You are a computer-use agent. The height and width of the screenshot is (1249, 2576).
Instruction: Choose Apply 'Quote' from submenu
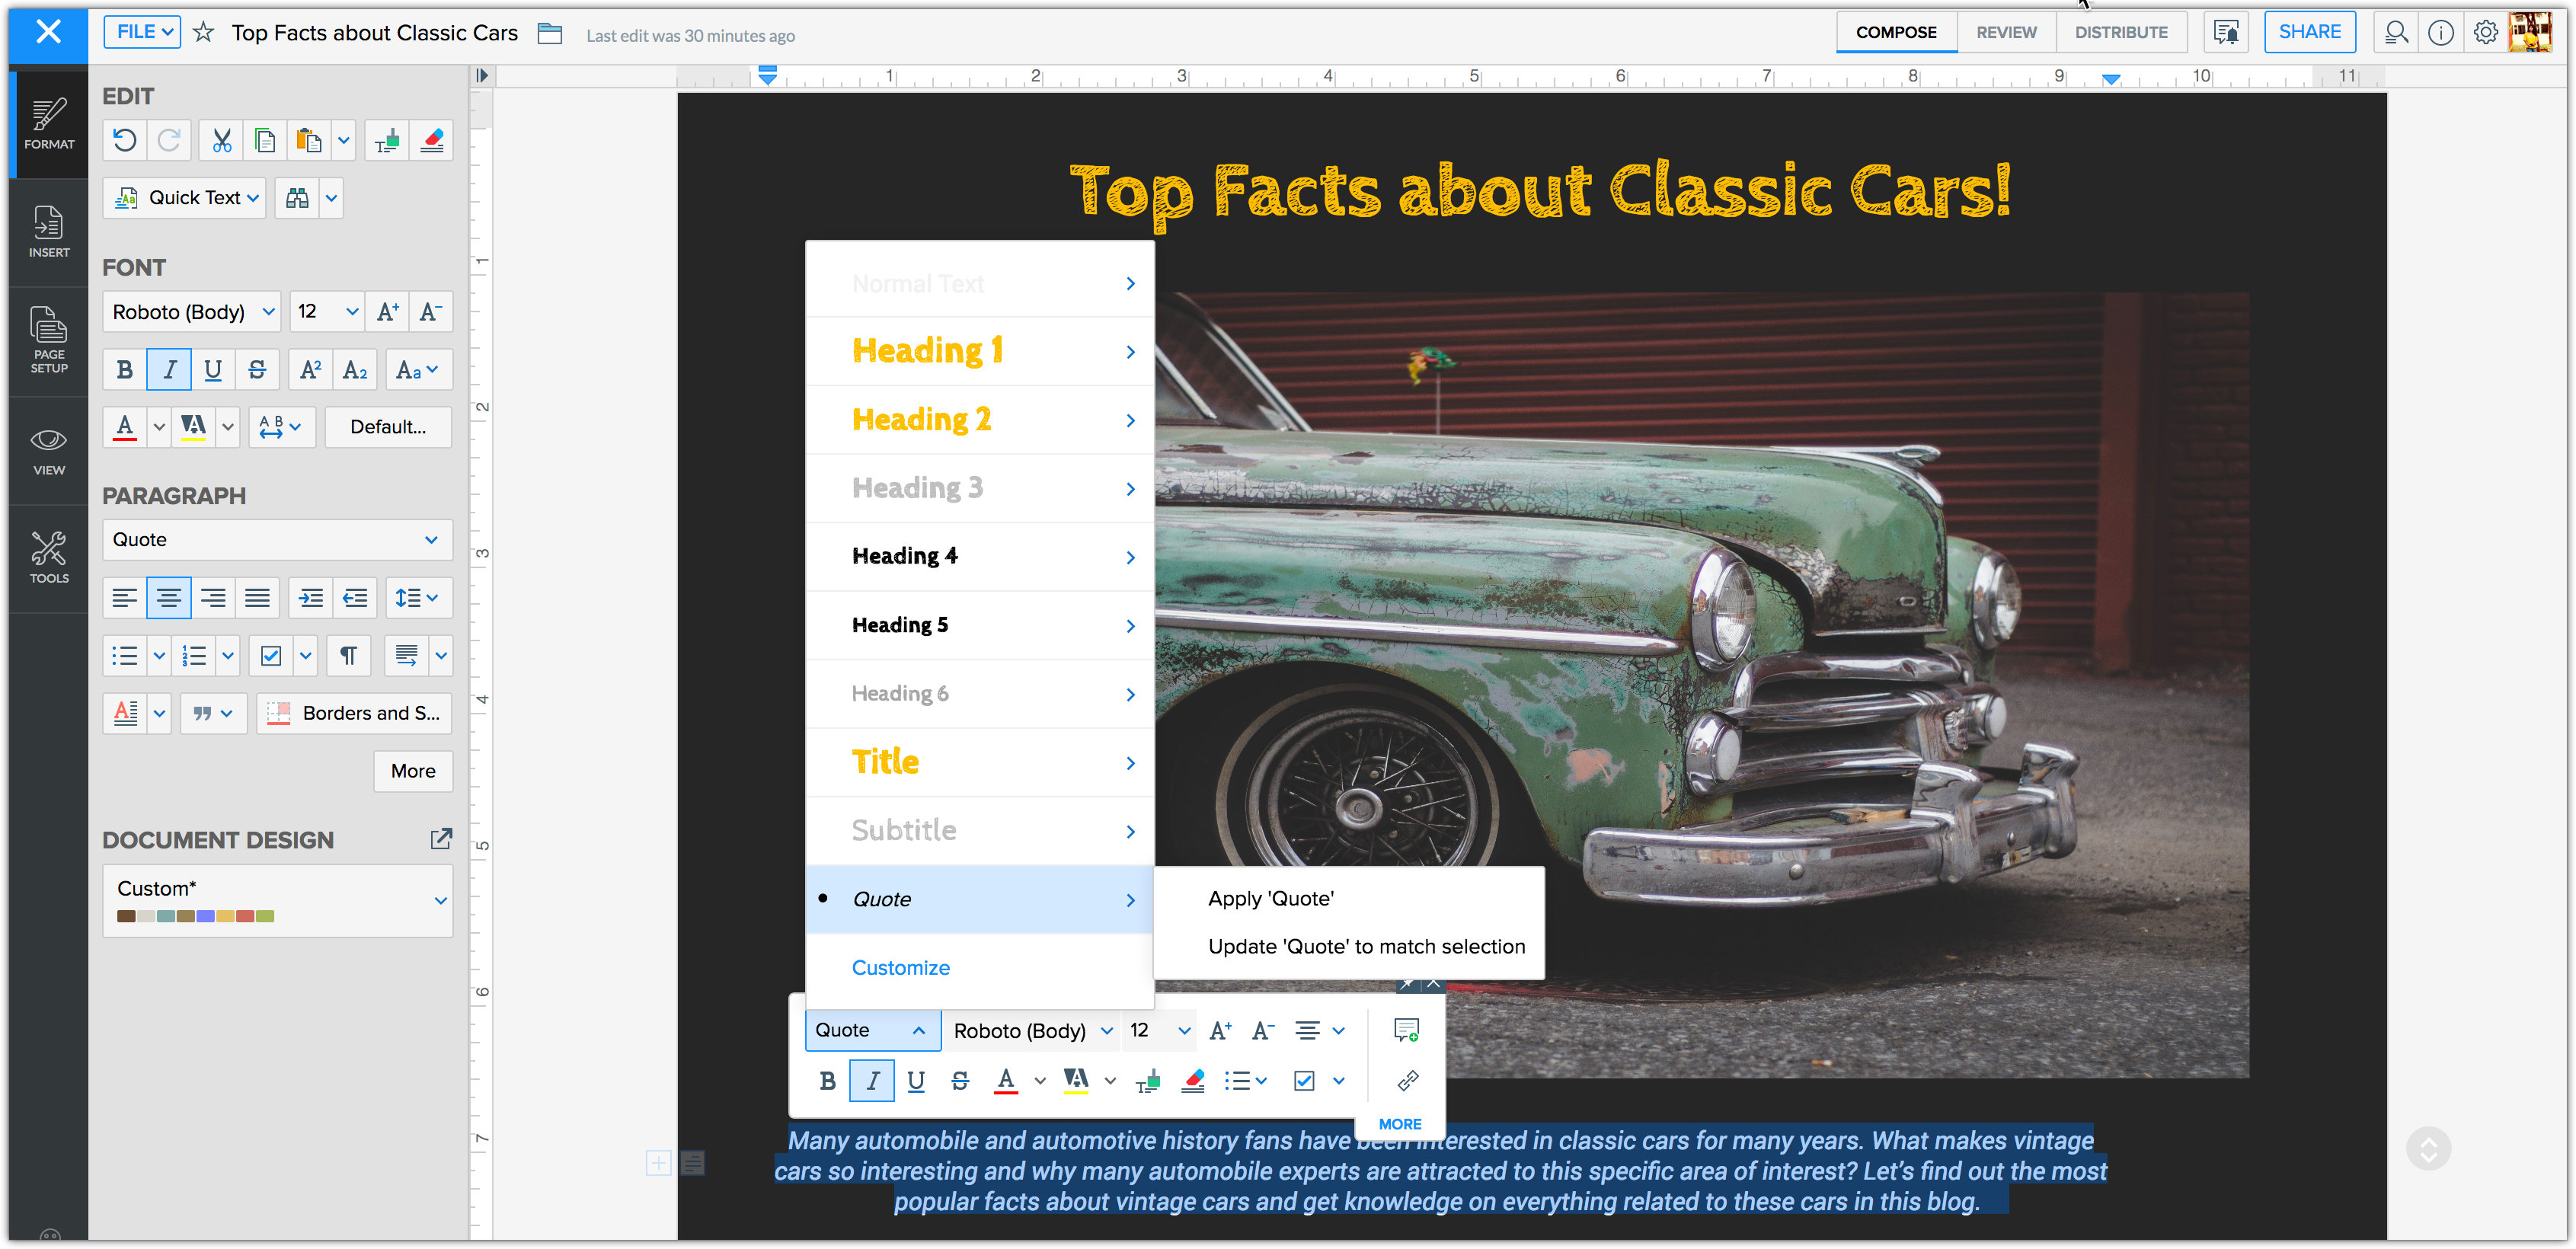[x=1270, y=898]
